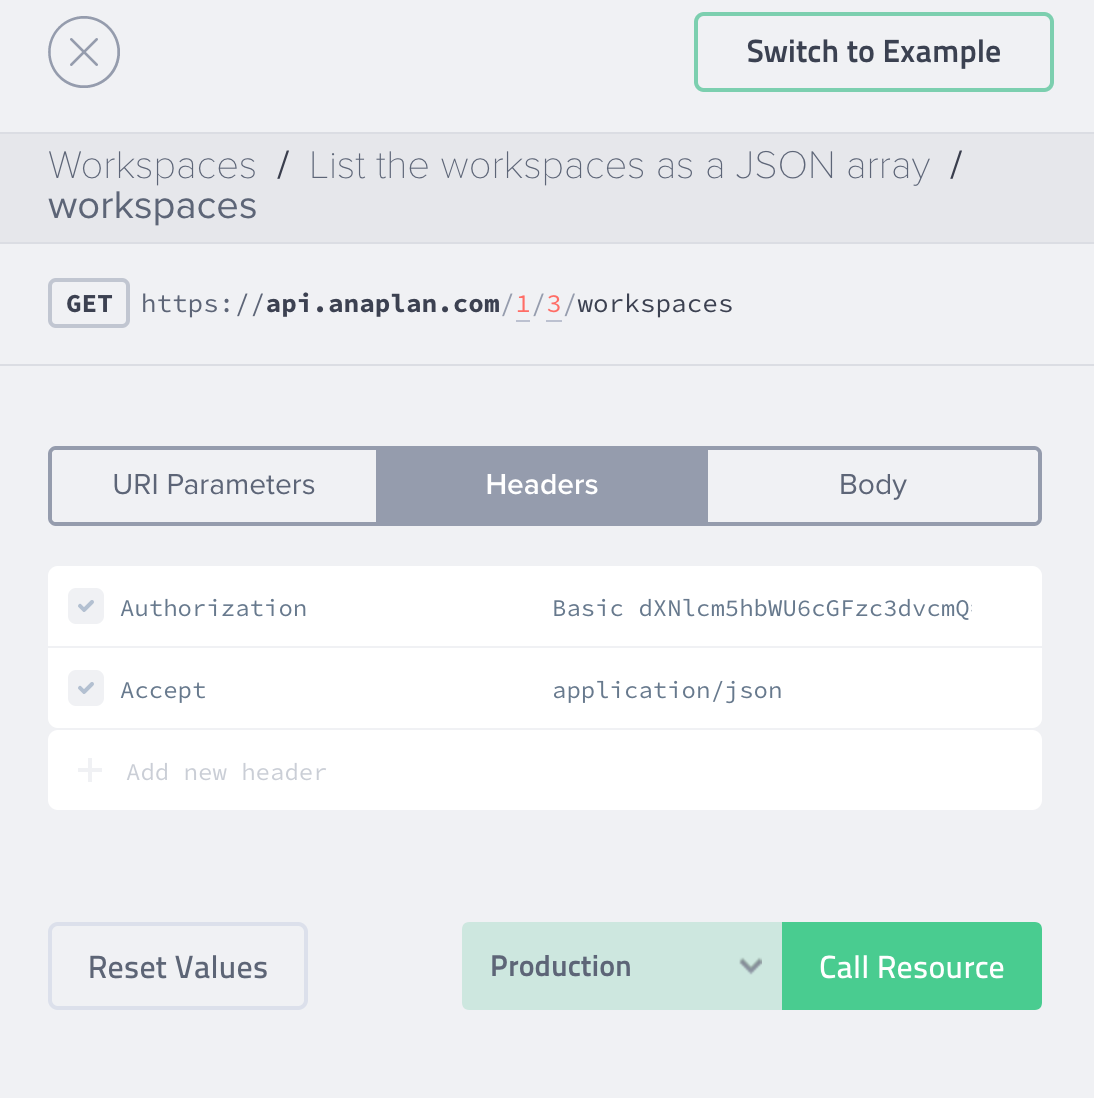This screenshot has height=1098, width=1094.
Task: Select the Headers tab
Action: coord(542,485)
